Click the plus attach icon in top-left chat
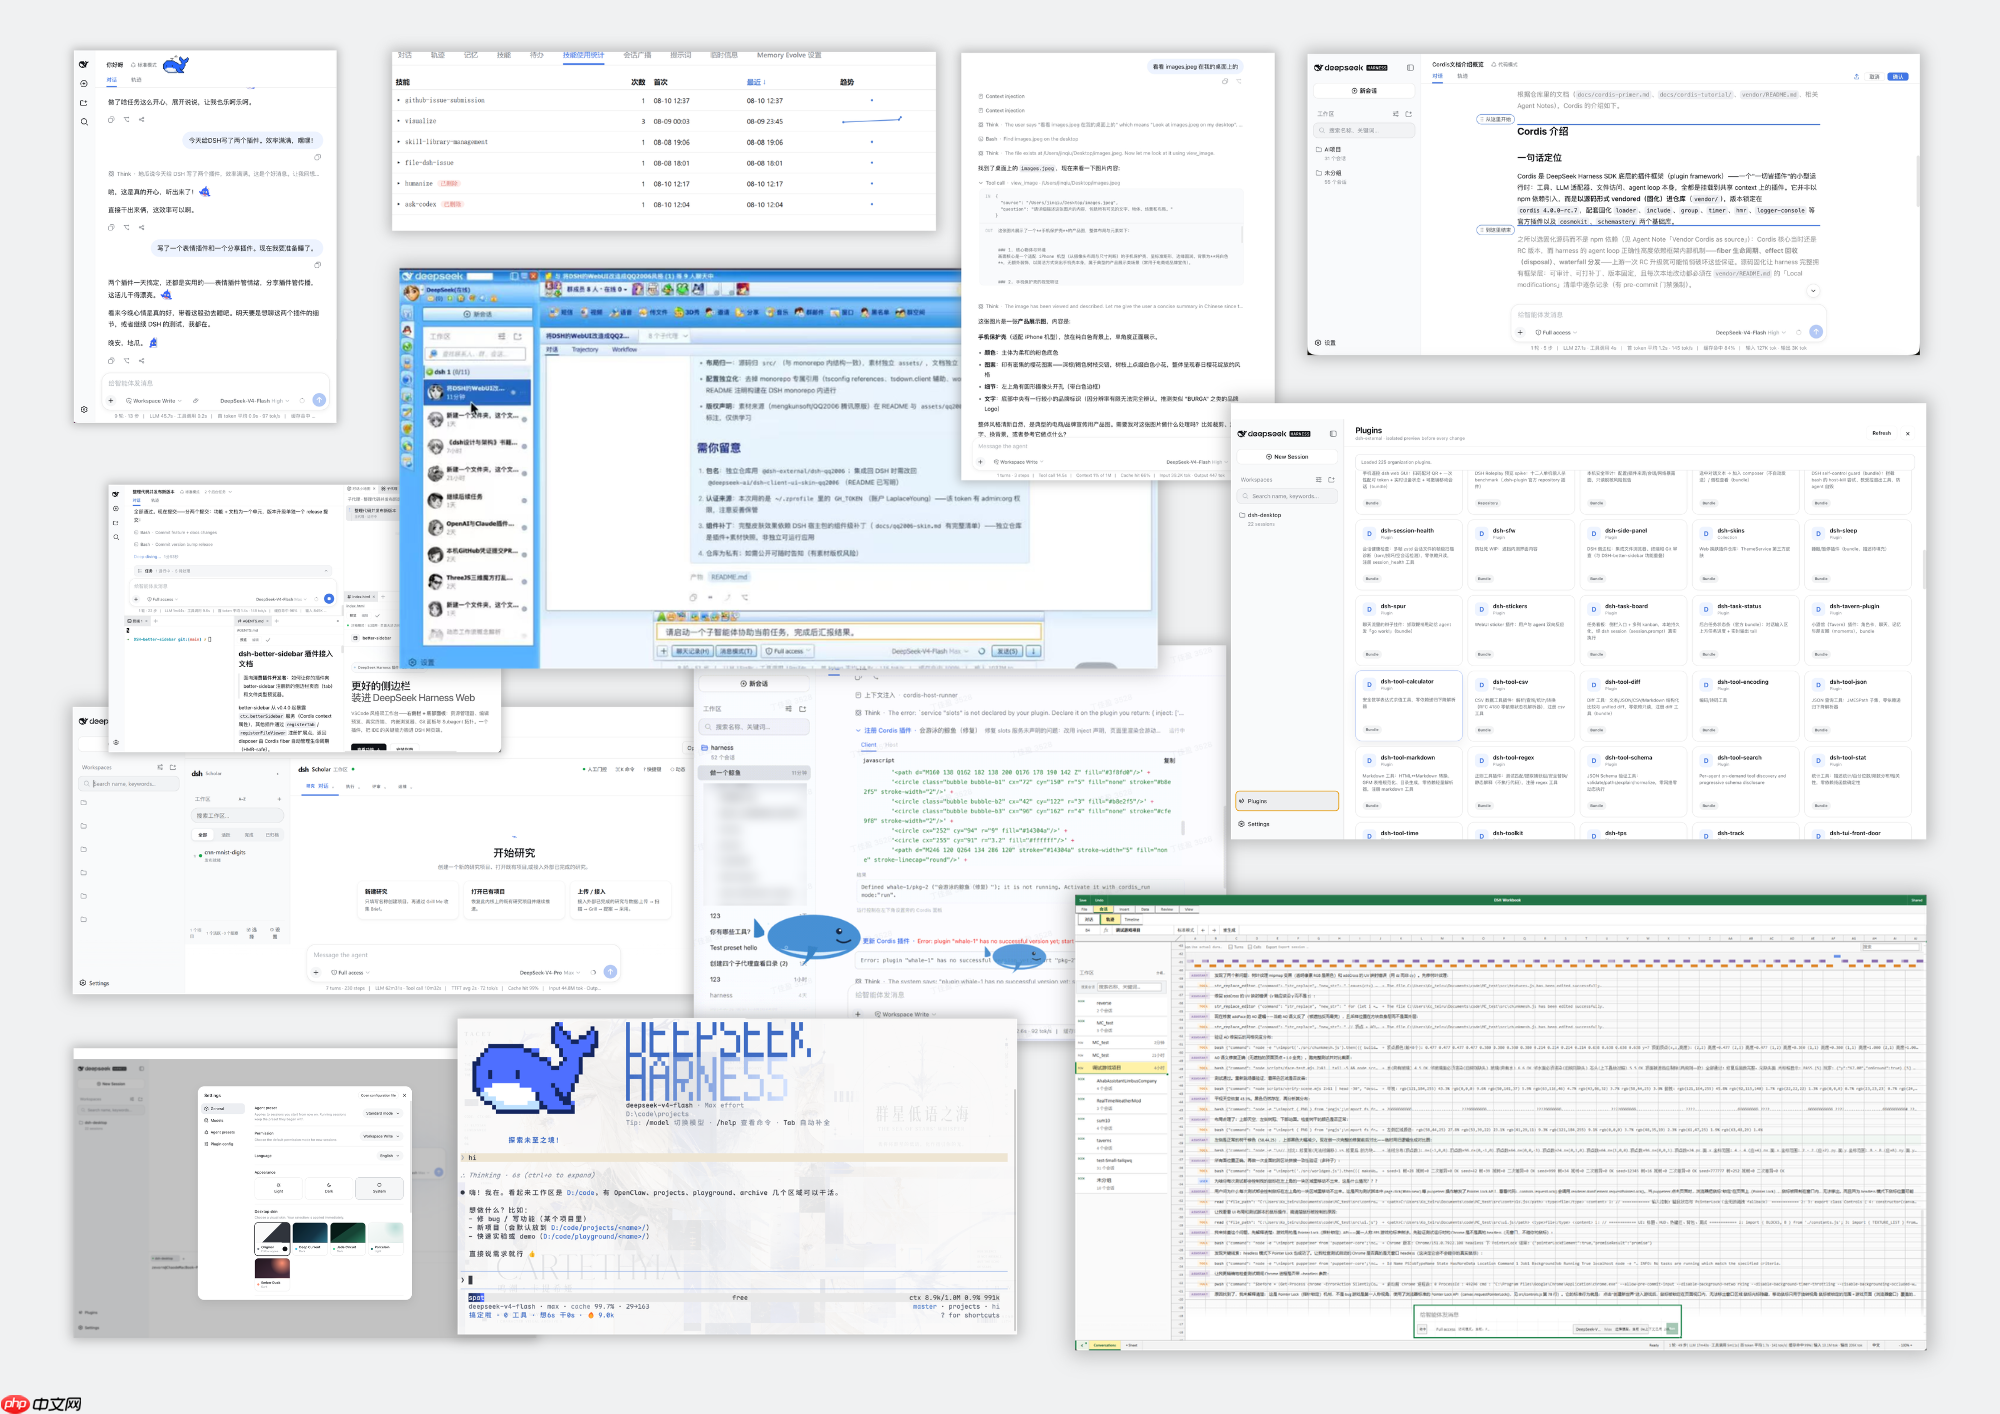Image resolution: width=2000 pixels, height=1414 pixels. tap(111, 400)
